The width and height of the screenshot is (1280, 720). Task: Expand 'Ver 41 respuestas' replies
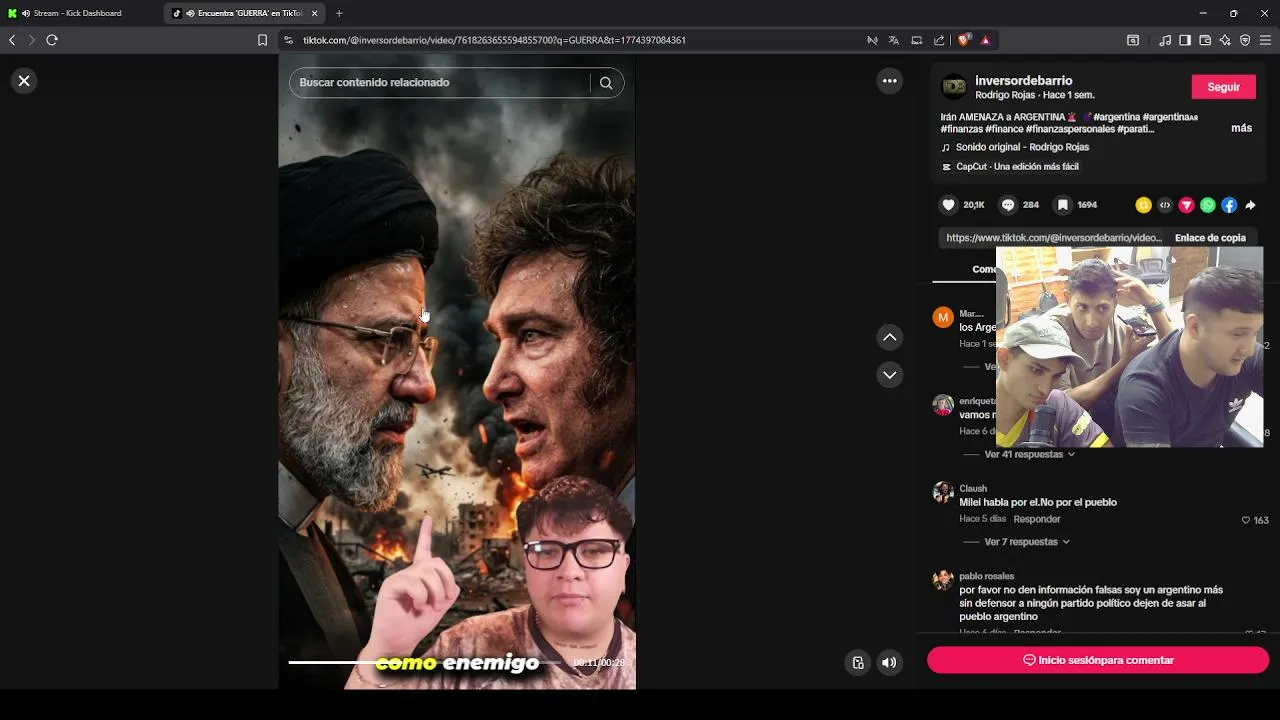(x=1029, y=454)
